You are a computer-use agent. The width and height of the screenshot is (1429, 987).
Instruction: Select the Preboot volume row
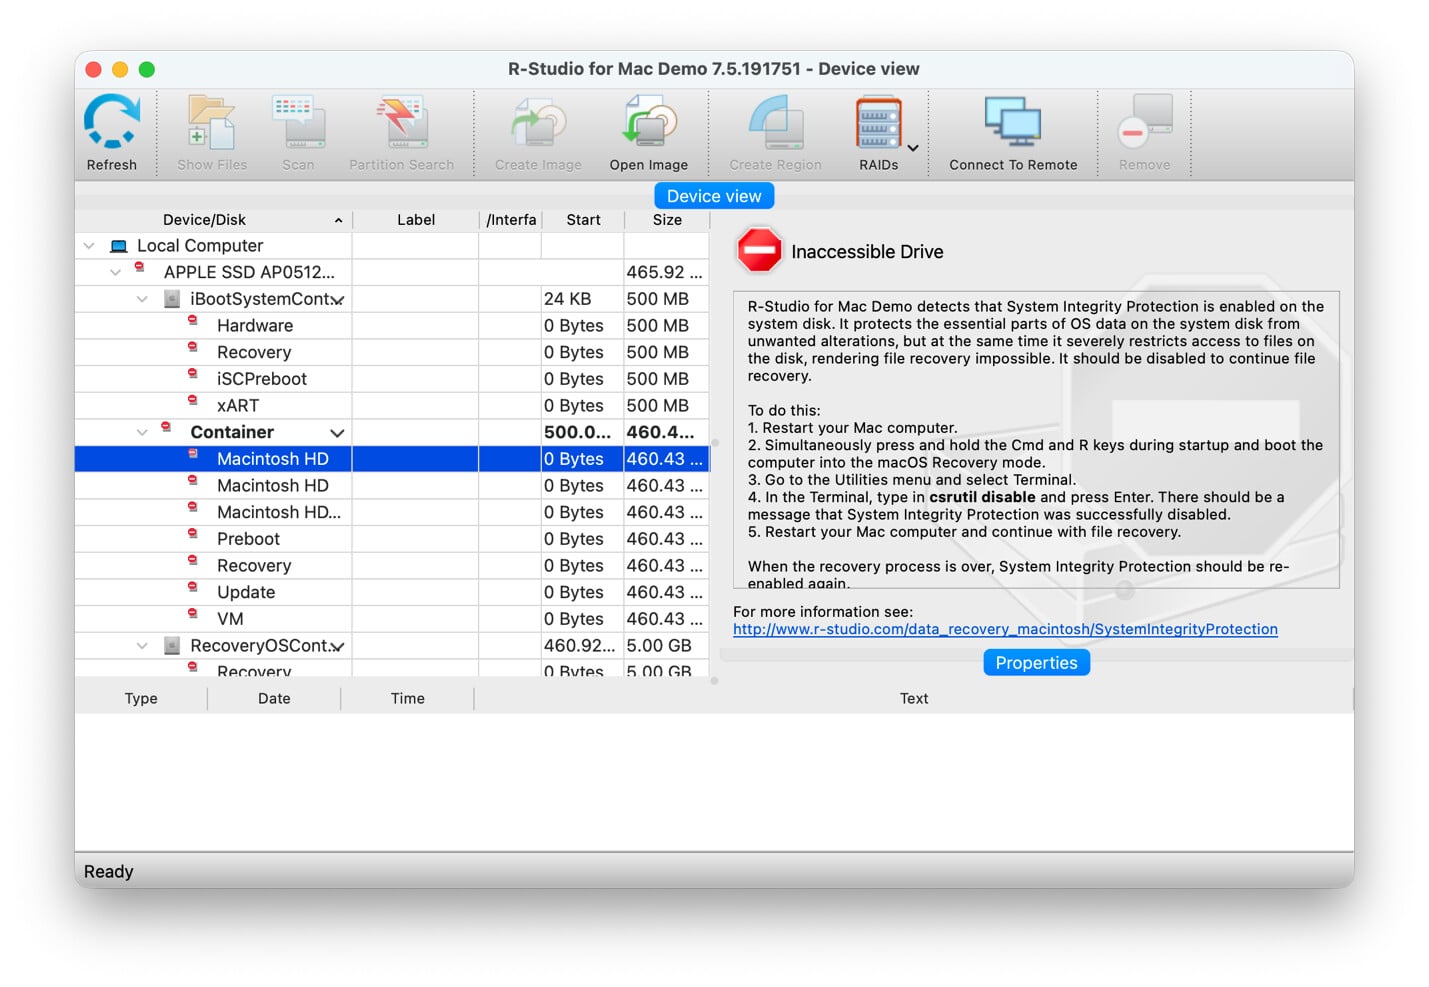pyautogui.click(x=392, y=539)
